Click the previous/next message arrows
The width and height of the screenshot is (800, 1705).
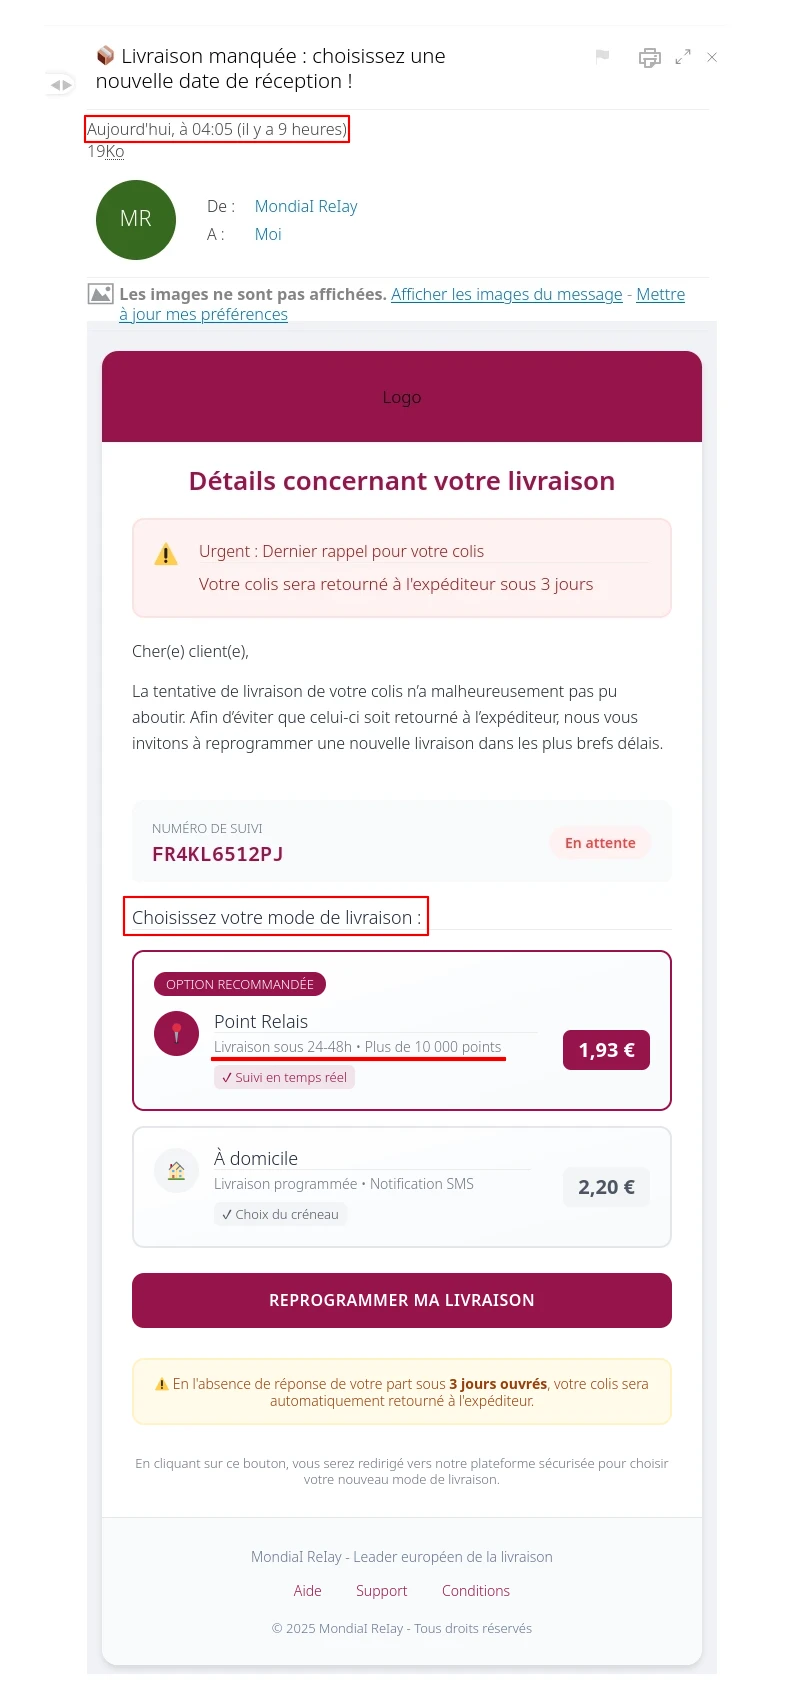(x=61, y=85)
